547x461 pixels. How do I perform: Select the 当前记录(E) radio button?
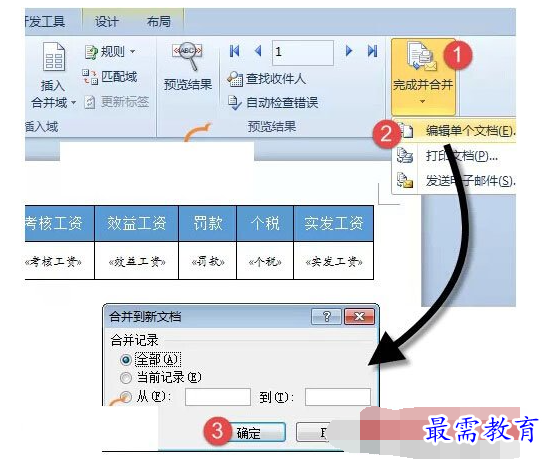tap(126, 378)
